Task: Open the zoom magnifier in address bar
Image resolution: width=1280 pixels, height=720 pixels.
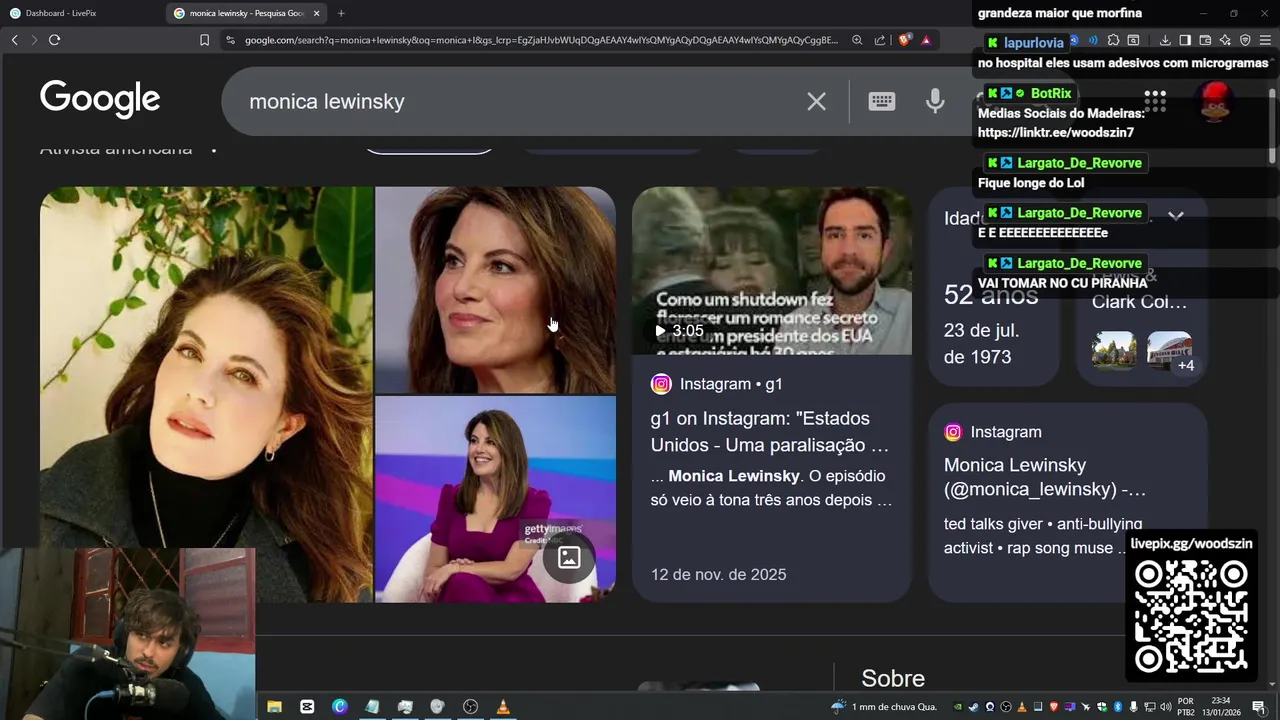Action: (857, 40)
